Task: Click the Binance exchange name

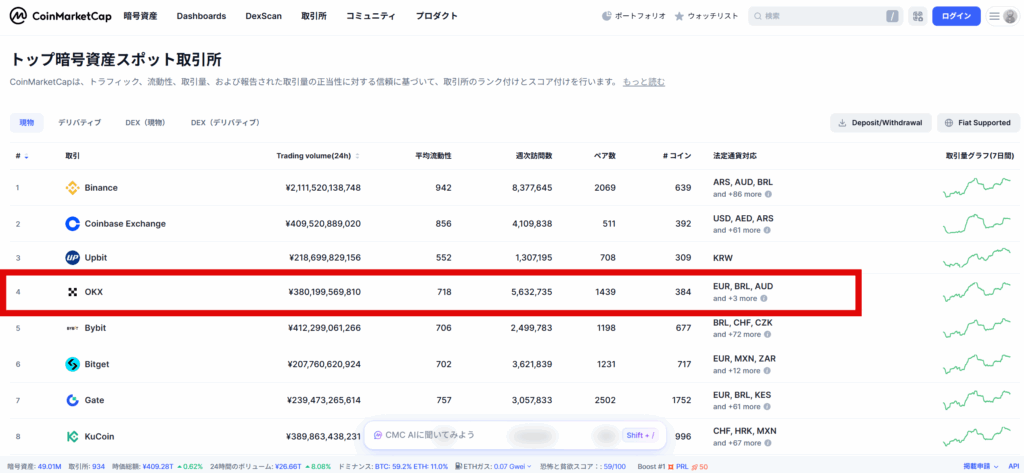Action: tap(101, 188)
